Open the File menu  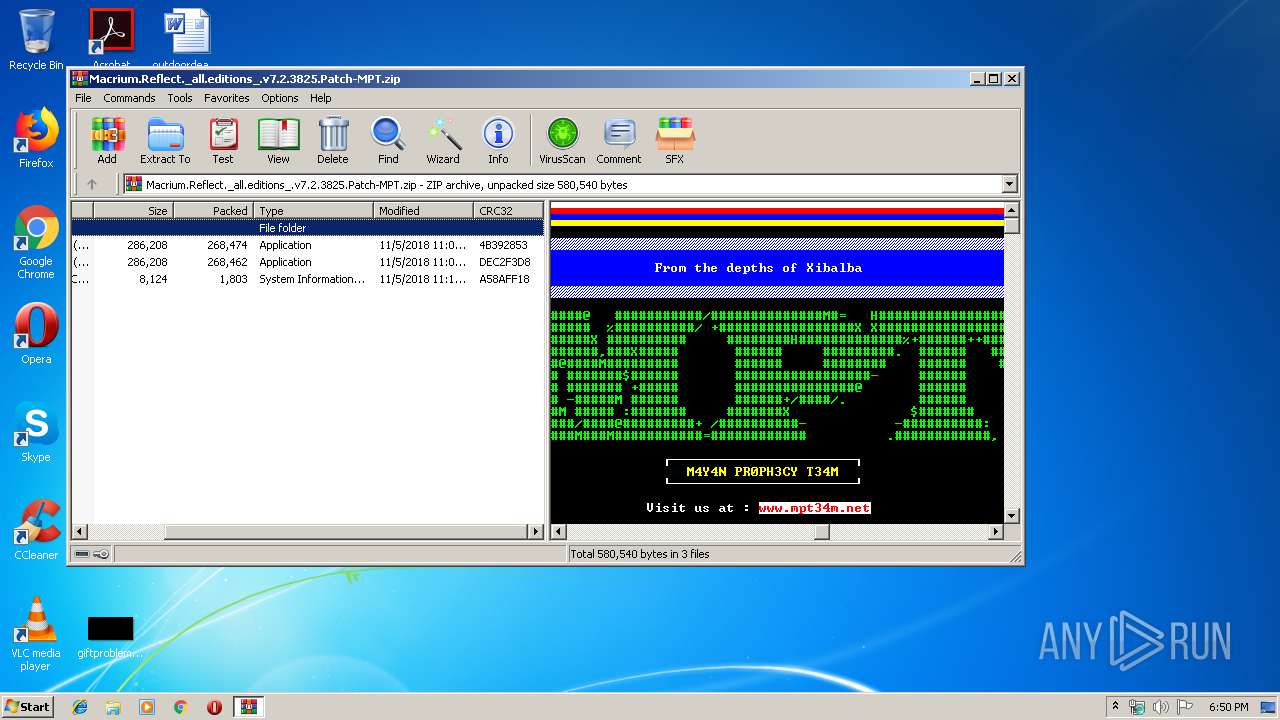tap(83, 98)
